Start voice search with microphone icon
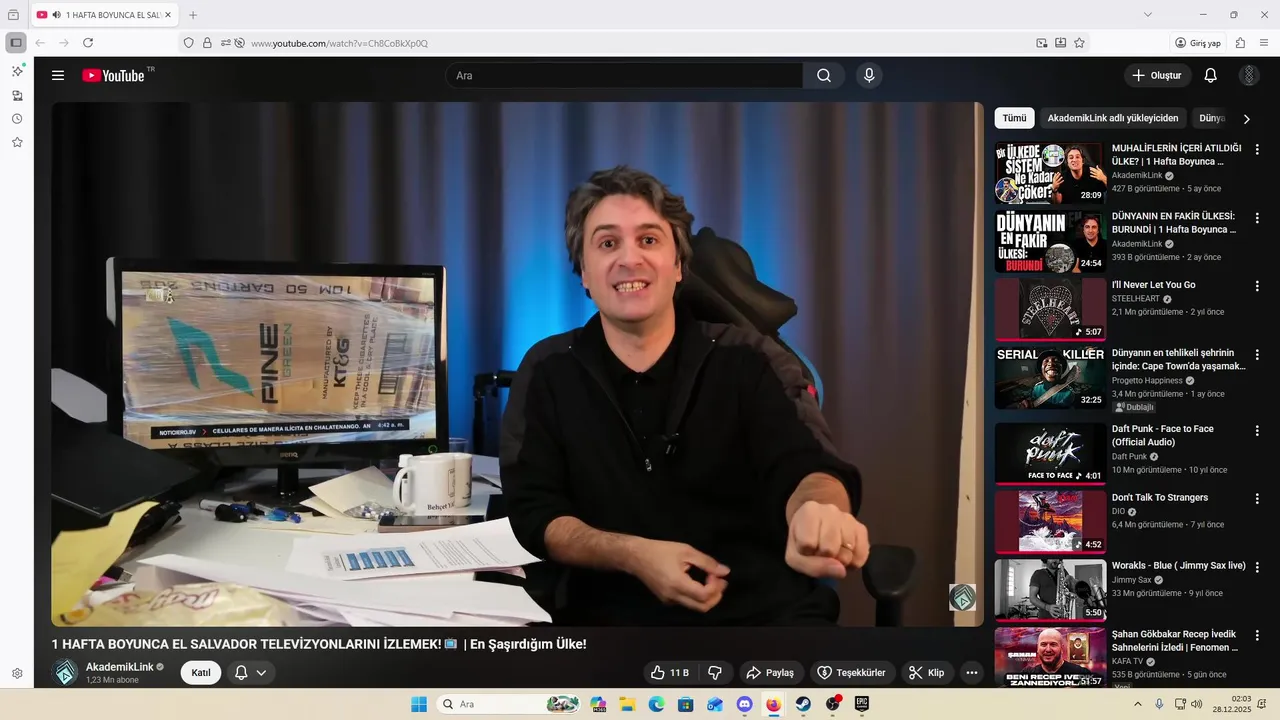The image size is (1280, 720). point(869,75)
